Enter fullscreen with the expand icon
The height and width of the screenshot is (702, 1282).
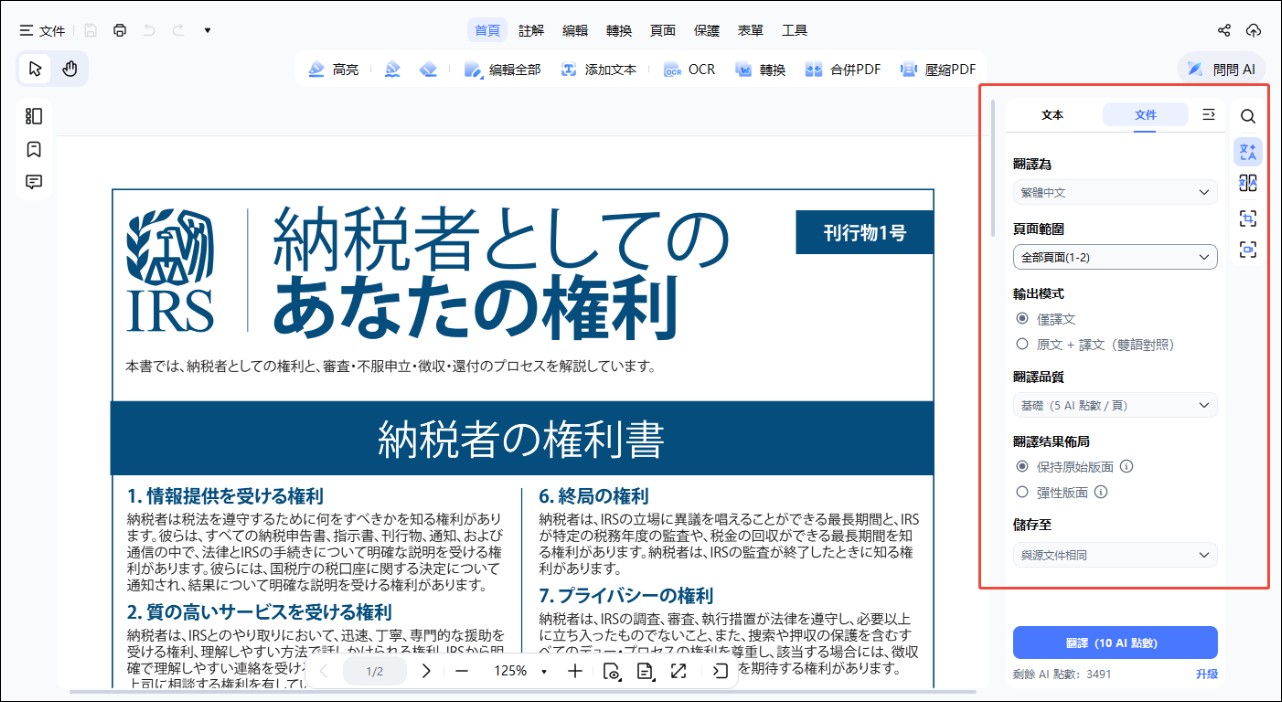click(x=678, y=671)
